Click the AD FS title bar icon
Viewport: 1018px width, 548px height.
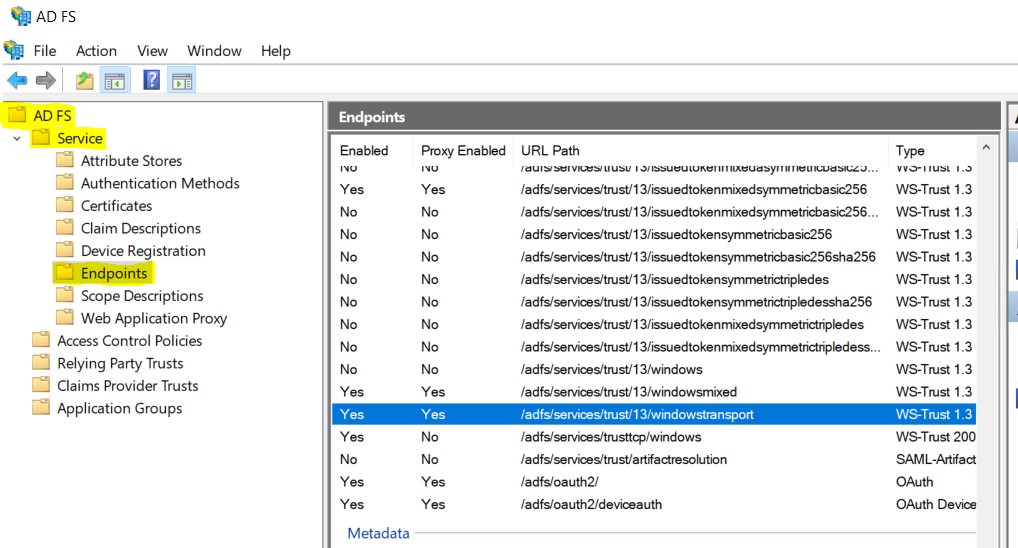[x=21, y=16]
